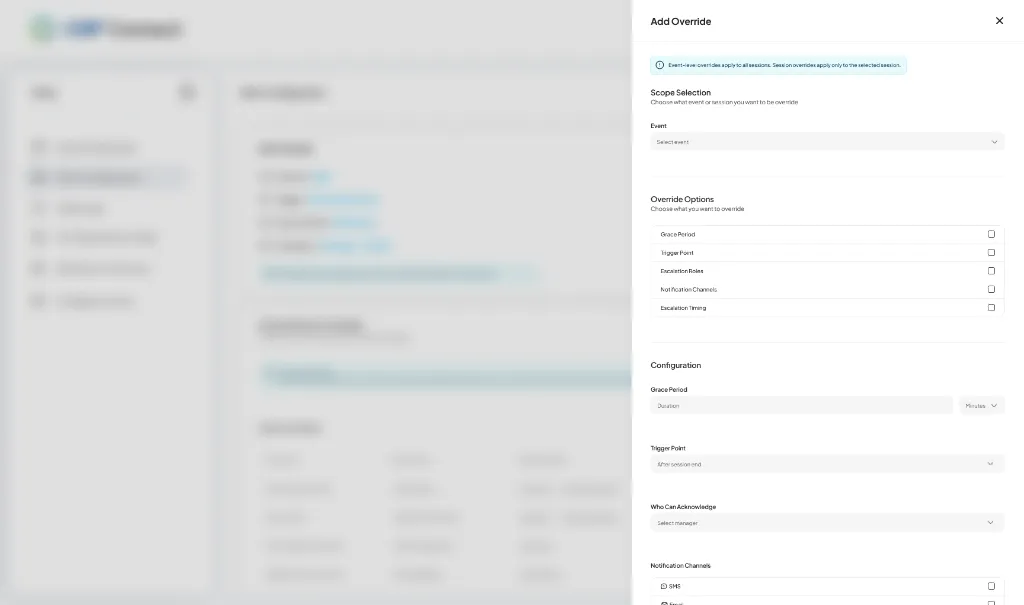Select the Escalation Timing override checkbox

pyautogui.click(x=991, y=307)
